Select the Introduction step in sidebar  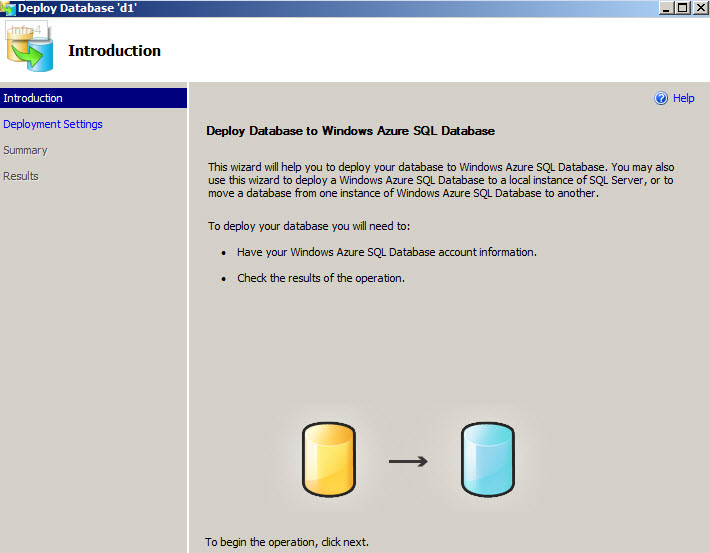93,98
